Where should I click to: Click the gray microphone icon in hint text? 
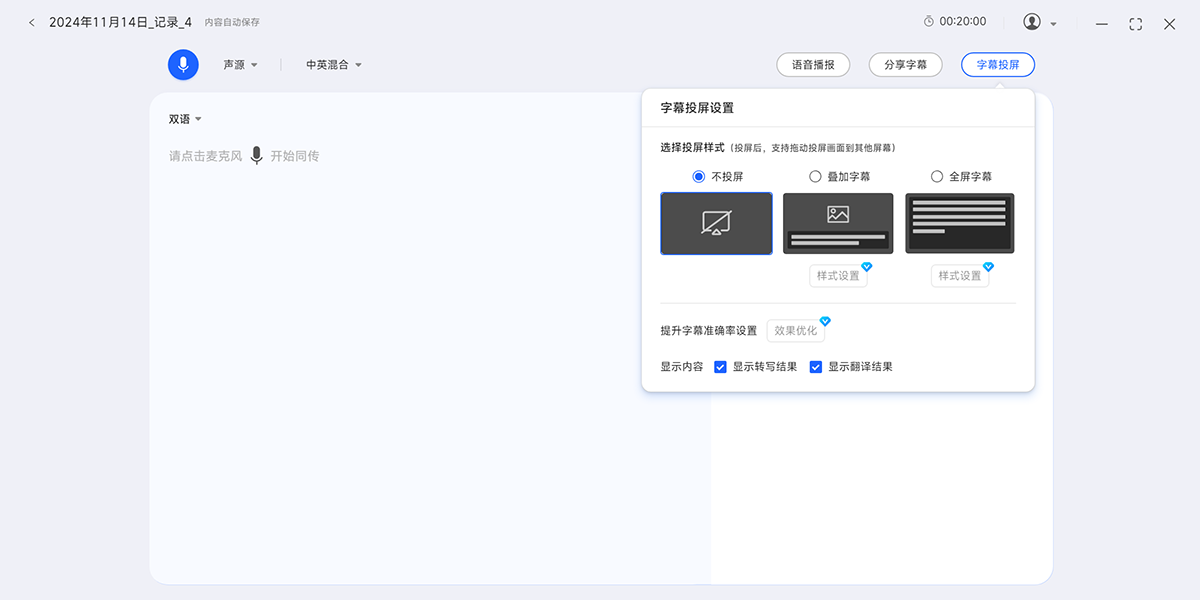[256, 156]
